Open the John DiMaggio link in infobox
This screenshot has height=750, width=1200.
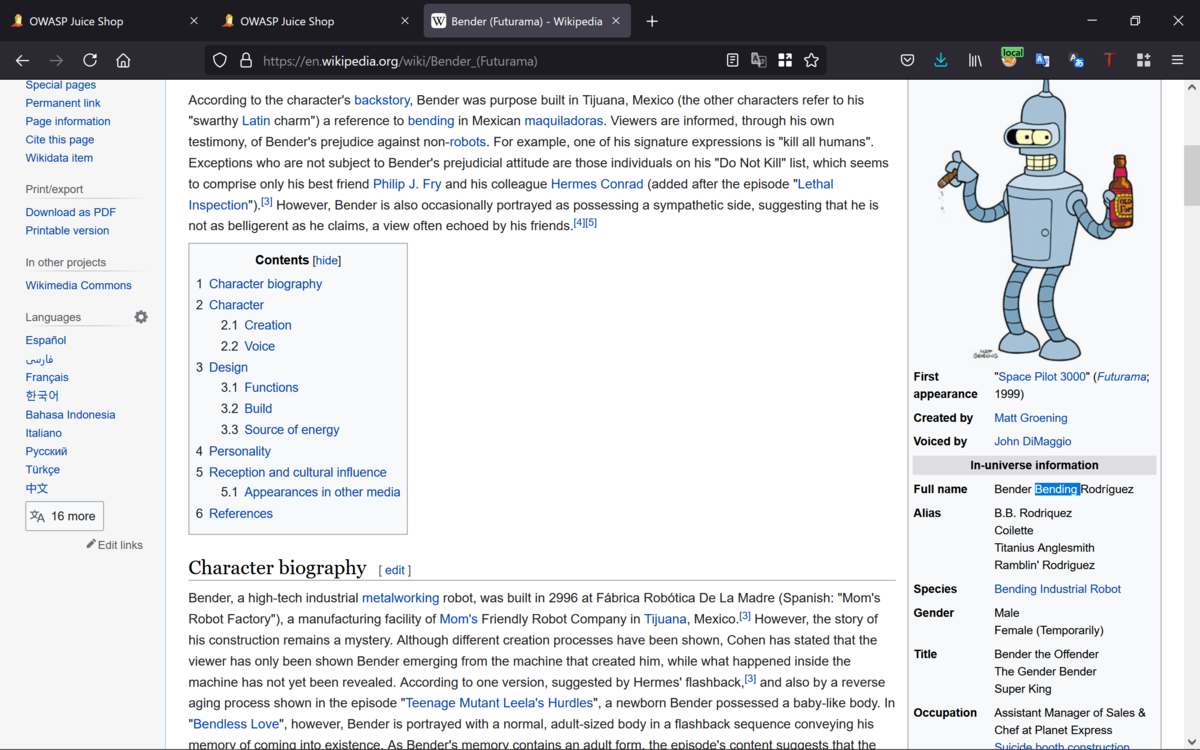(1032, 441)
